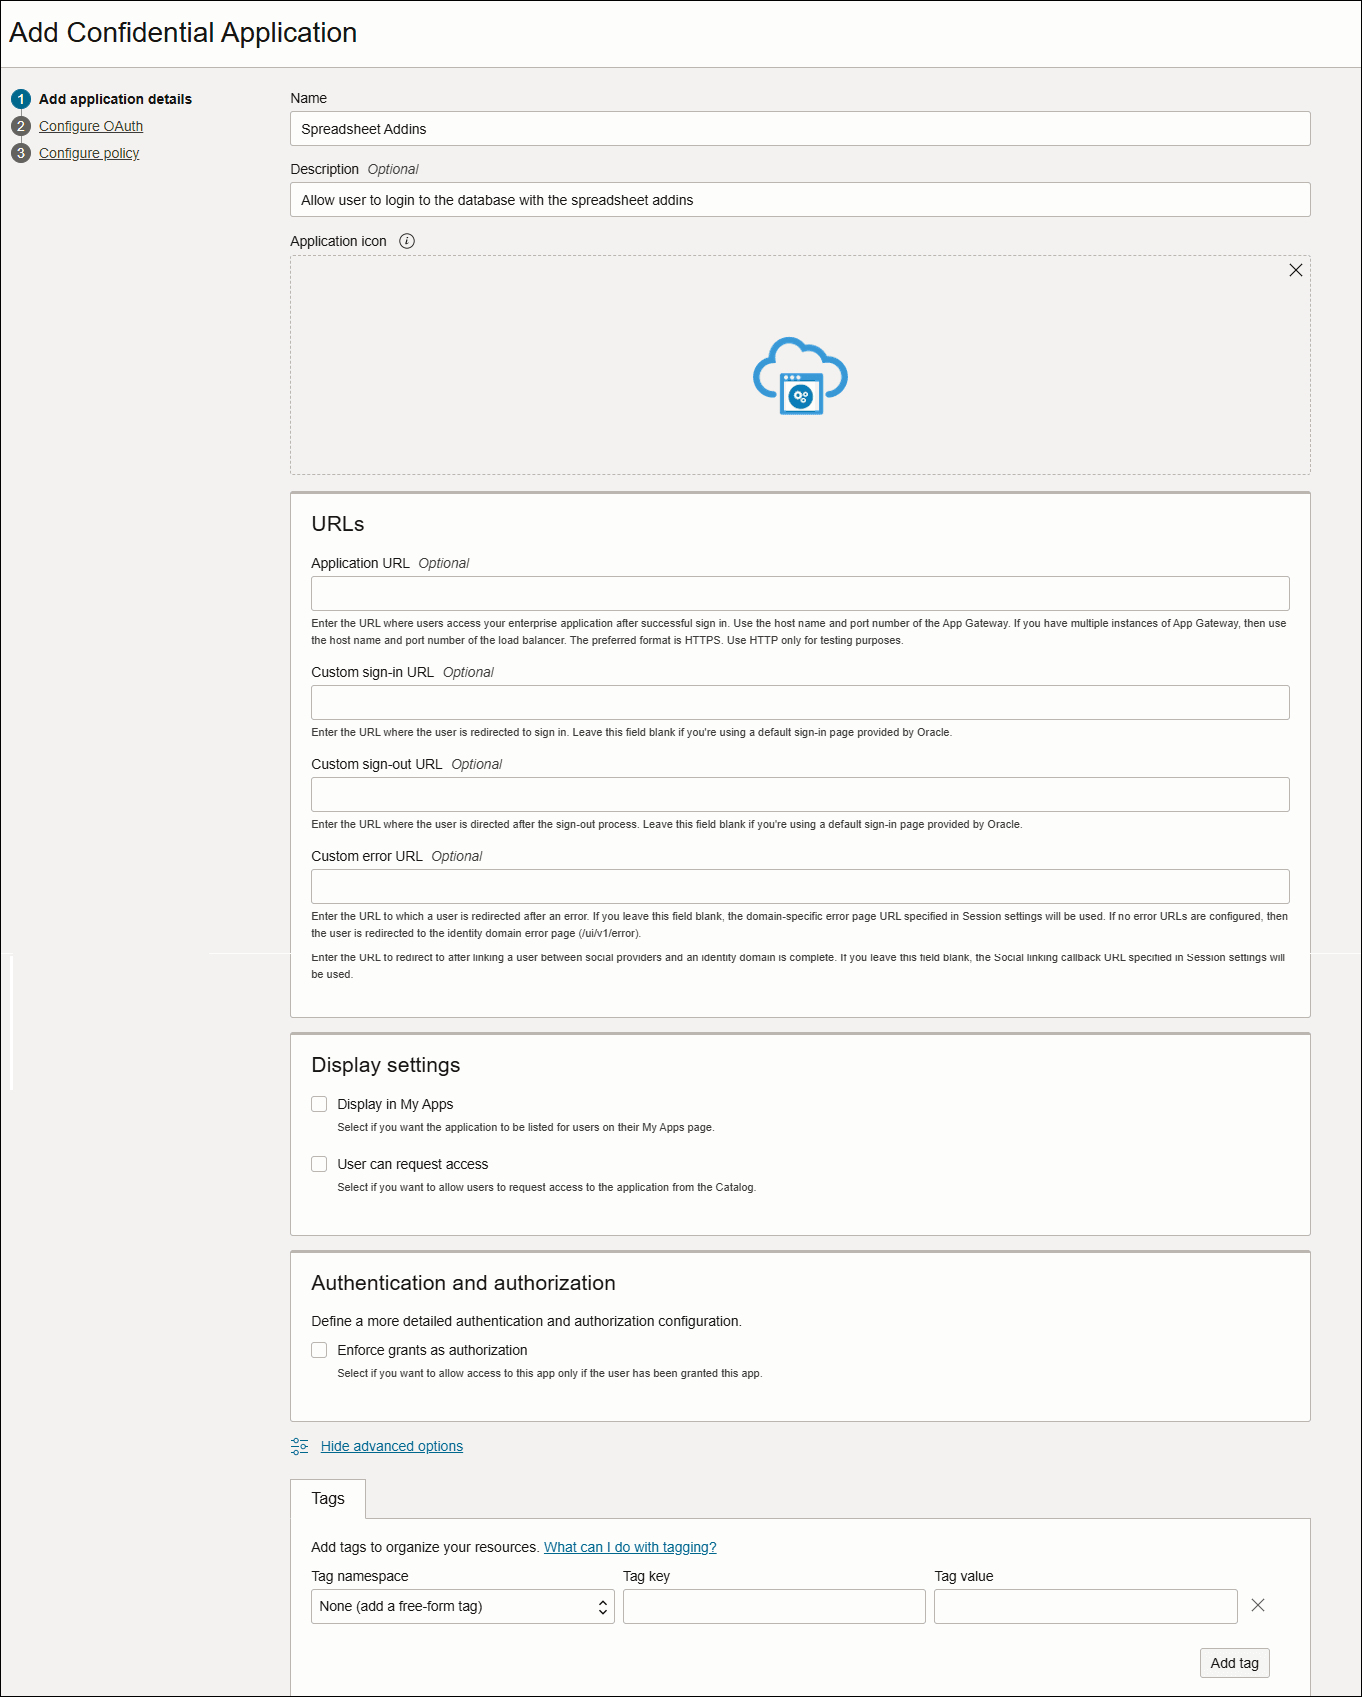Switch to the Tags tab
Image resolution: width=1362 pixels, height=1697 pixels.
click(328, 1498)
